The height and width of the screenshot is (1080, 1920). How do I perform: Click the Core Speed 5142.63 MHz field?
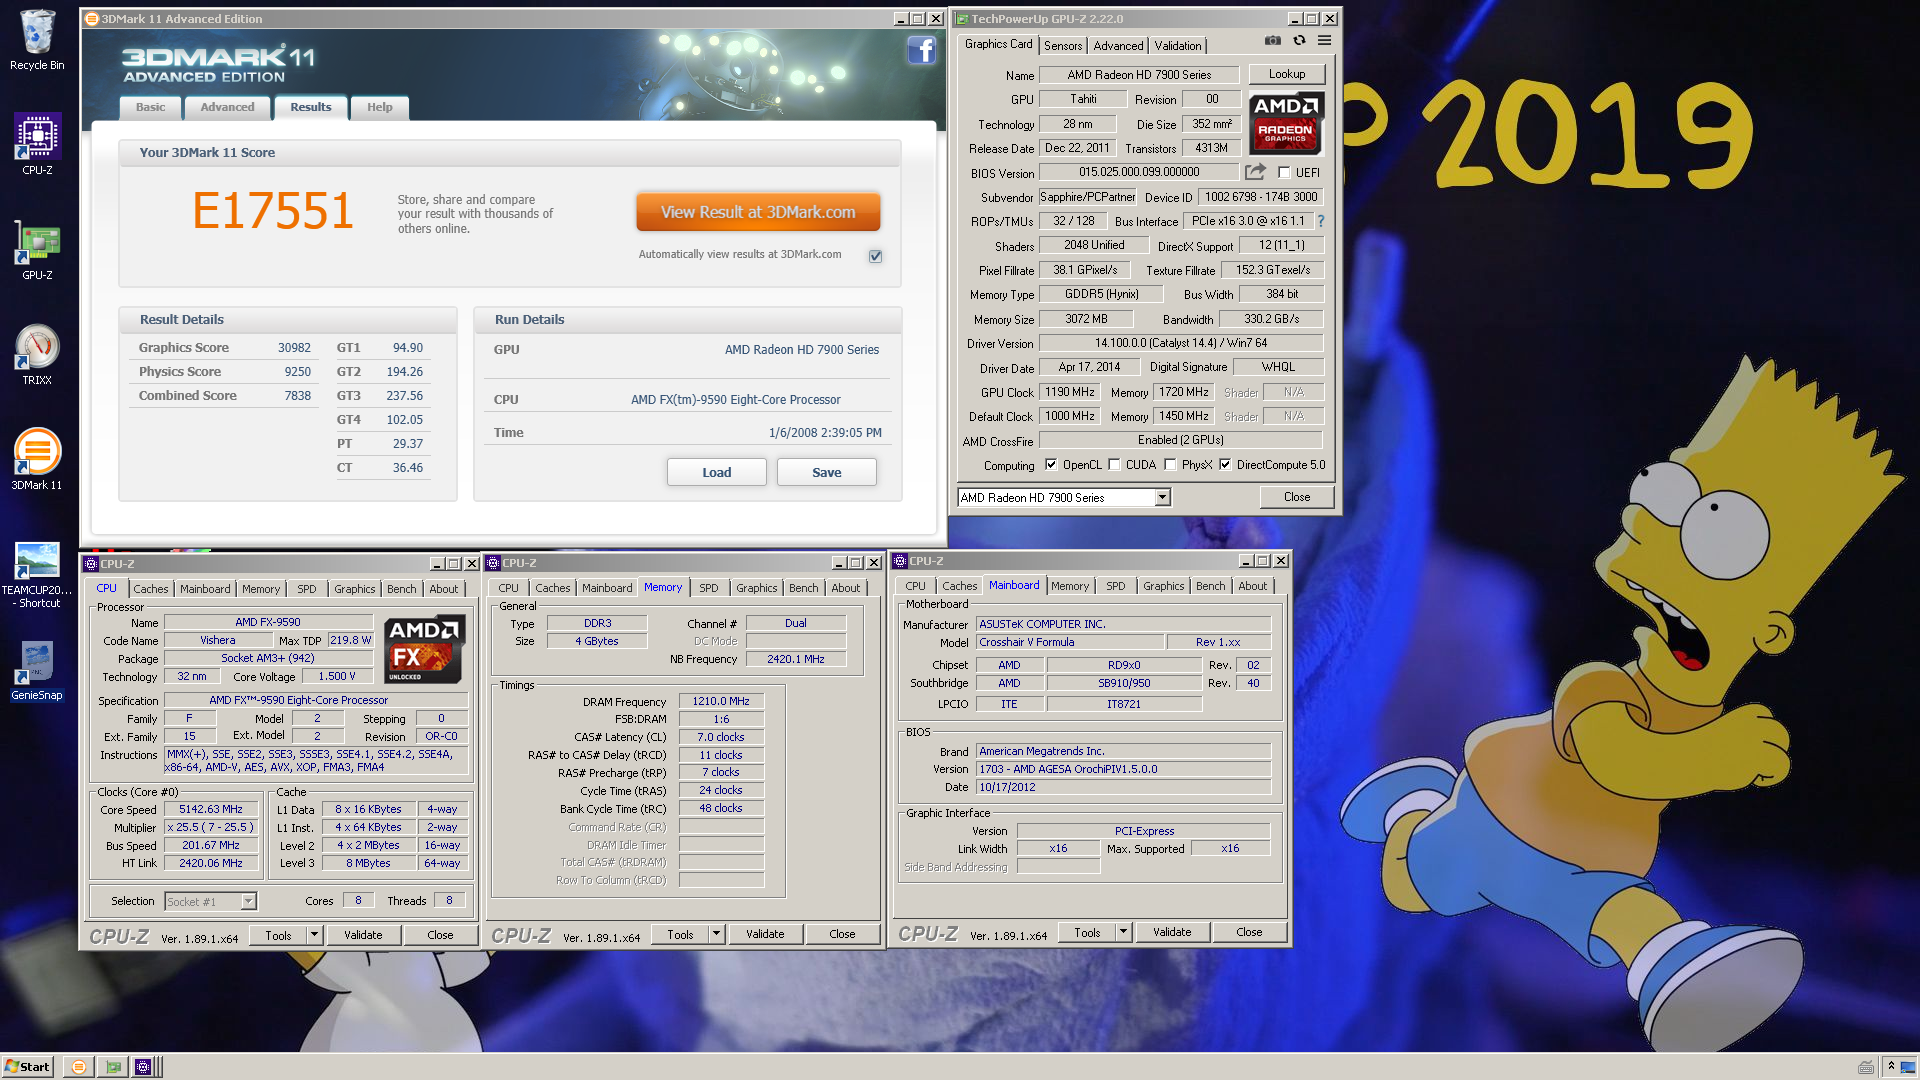(211, 809)
